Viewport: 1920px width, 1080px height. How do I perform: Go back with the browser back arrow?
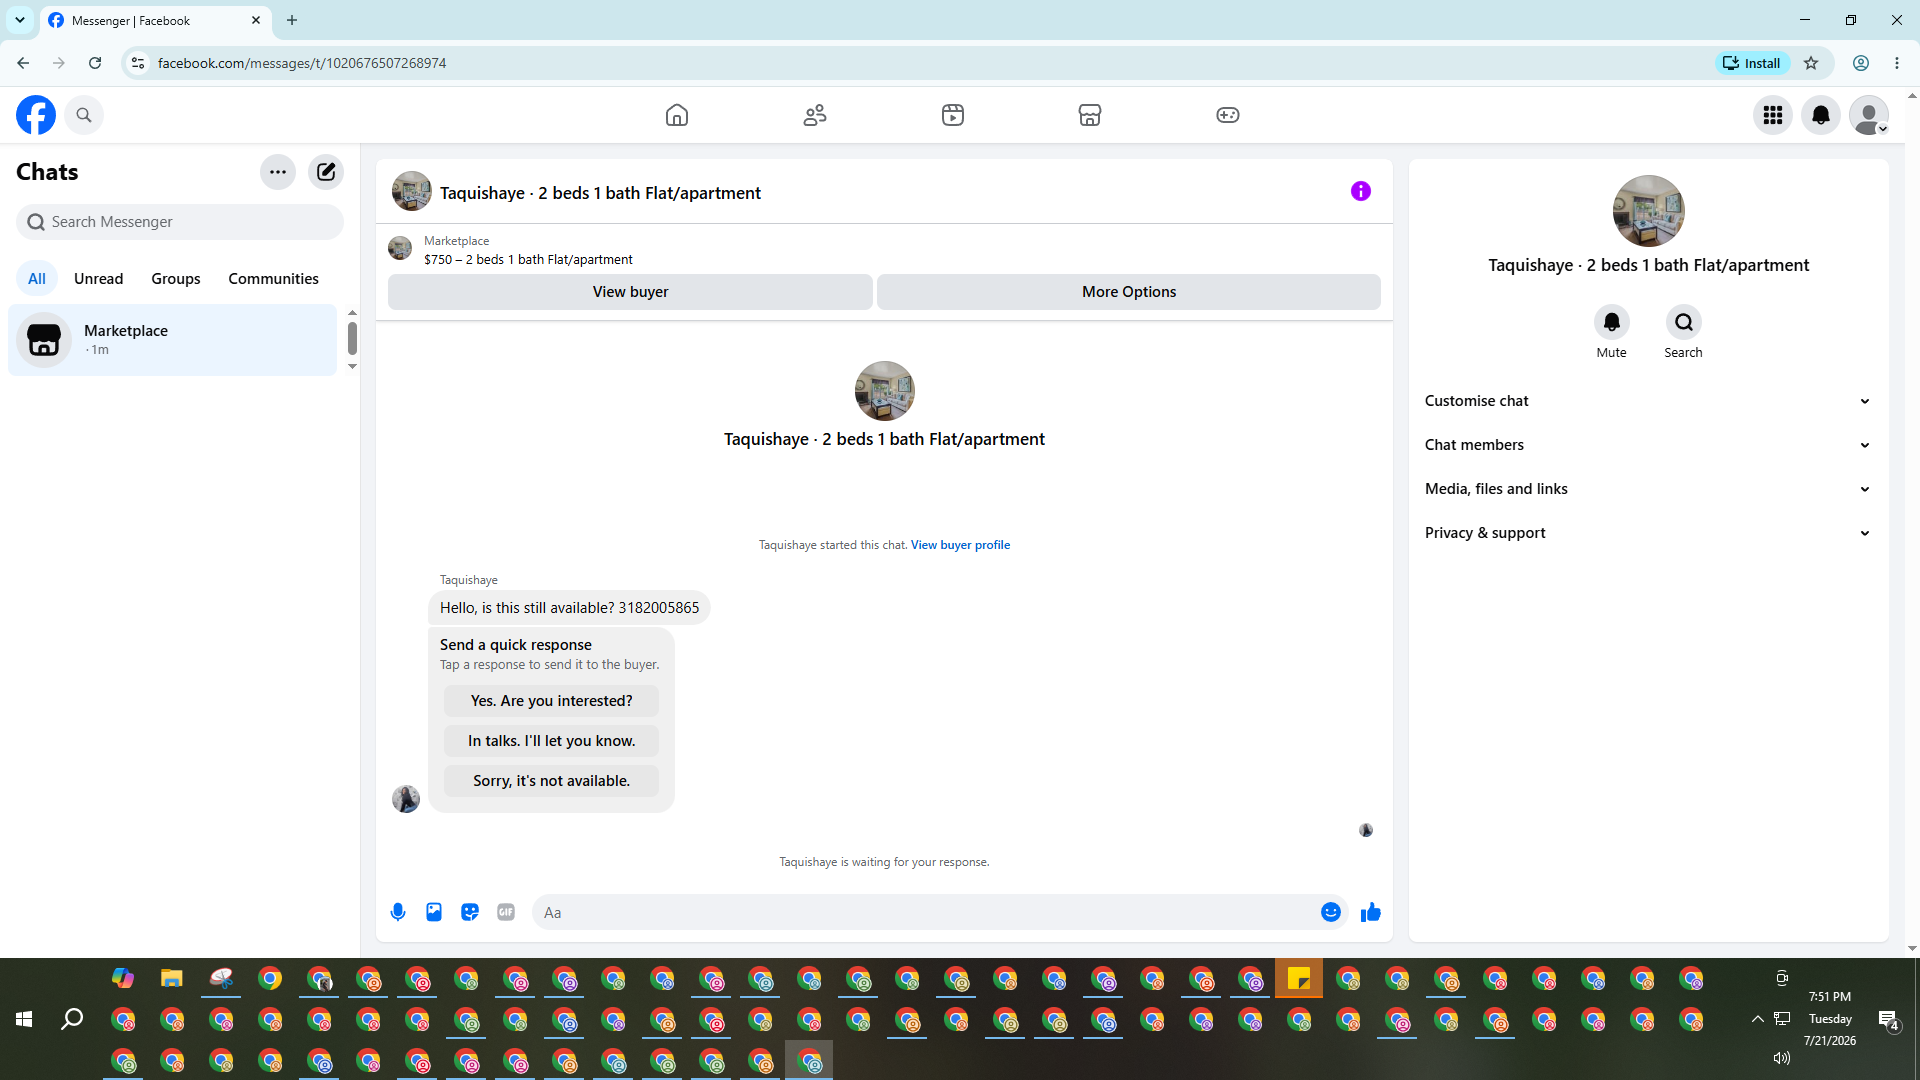(x=23, y=63)
